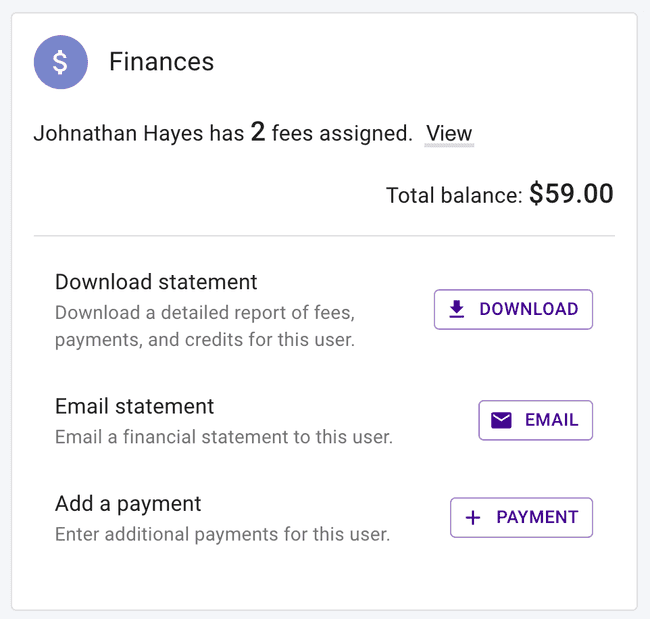Click the number 2 in fees assigned
The image size is (650, 619).
257,133
